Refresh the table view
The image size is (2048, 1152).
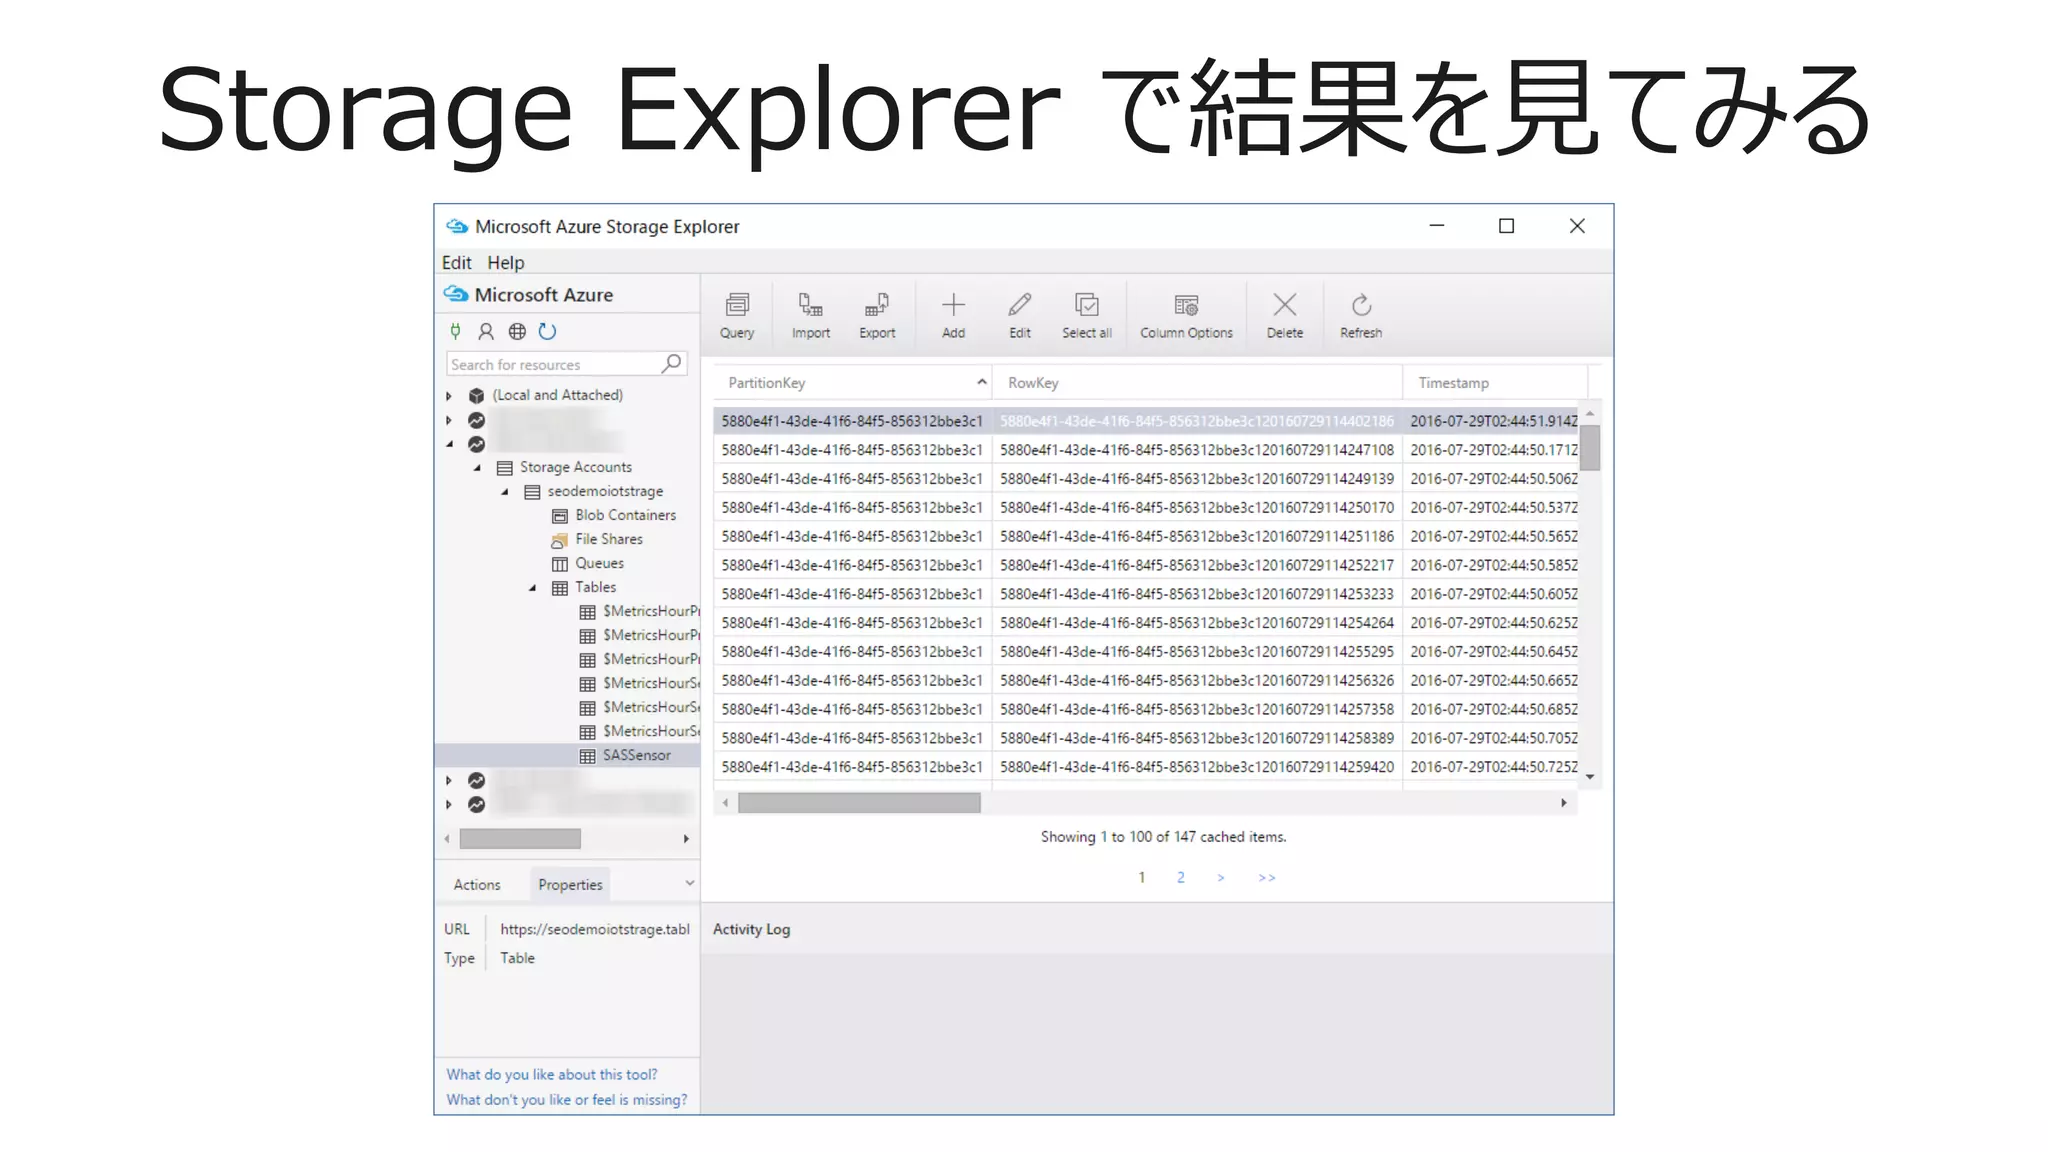[x=1361, y=315]
